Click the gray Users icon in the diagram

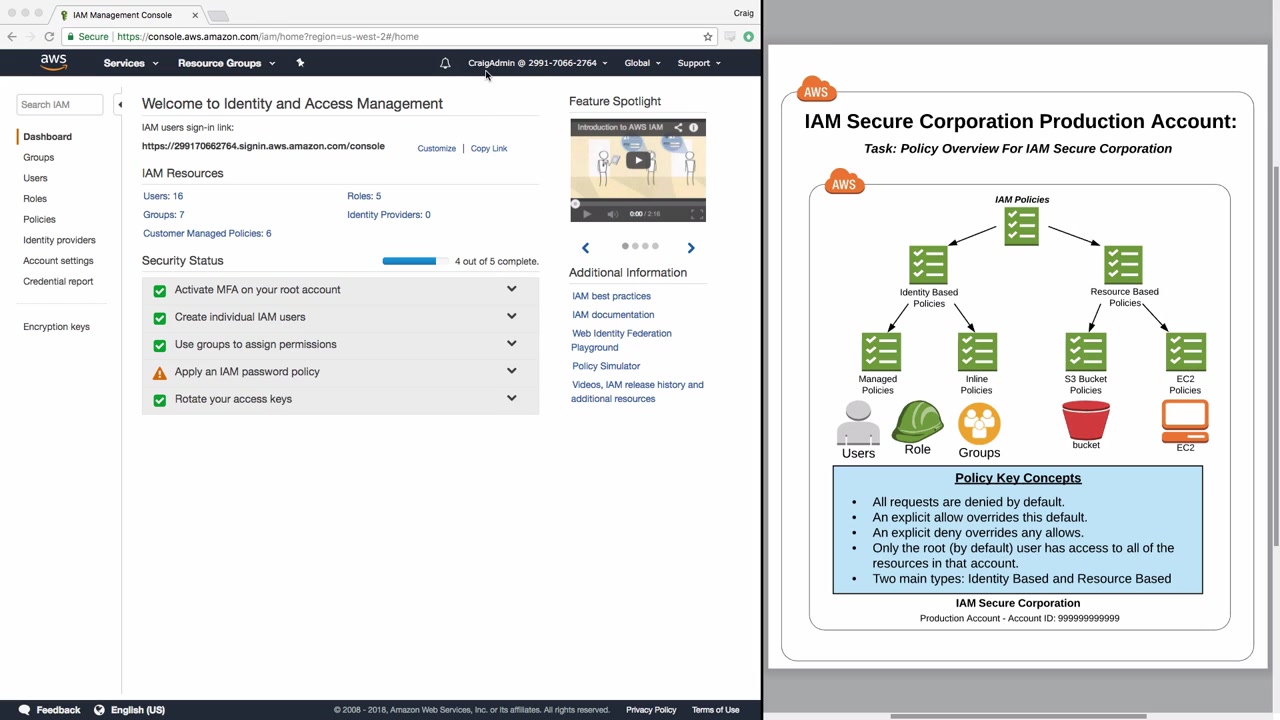(x=858, y=423)
